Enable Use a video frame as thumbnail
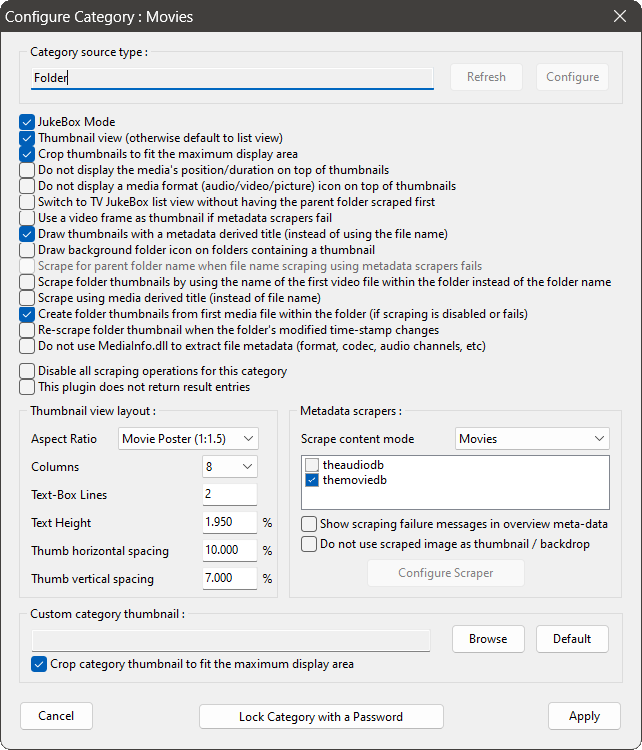Image resolution: width=642 pixels, height=750 pixels. (x=27, y=218)
